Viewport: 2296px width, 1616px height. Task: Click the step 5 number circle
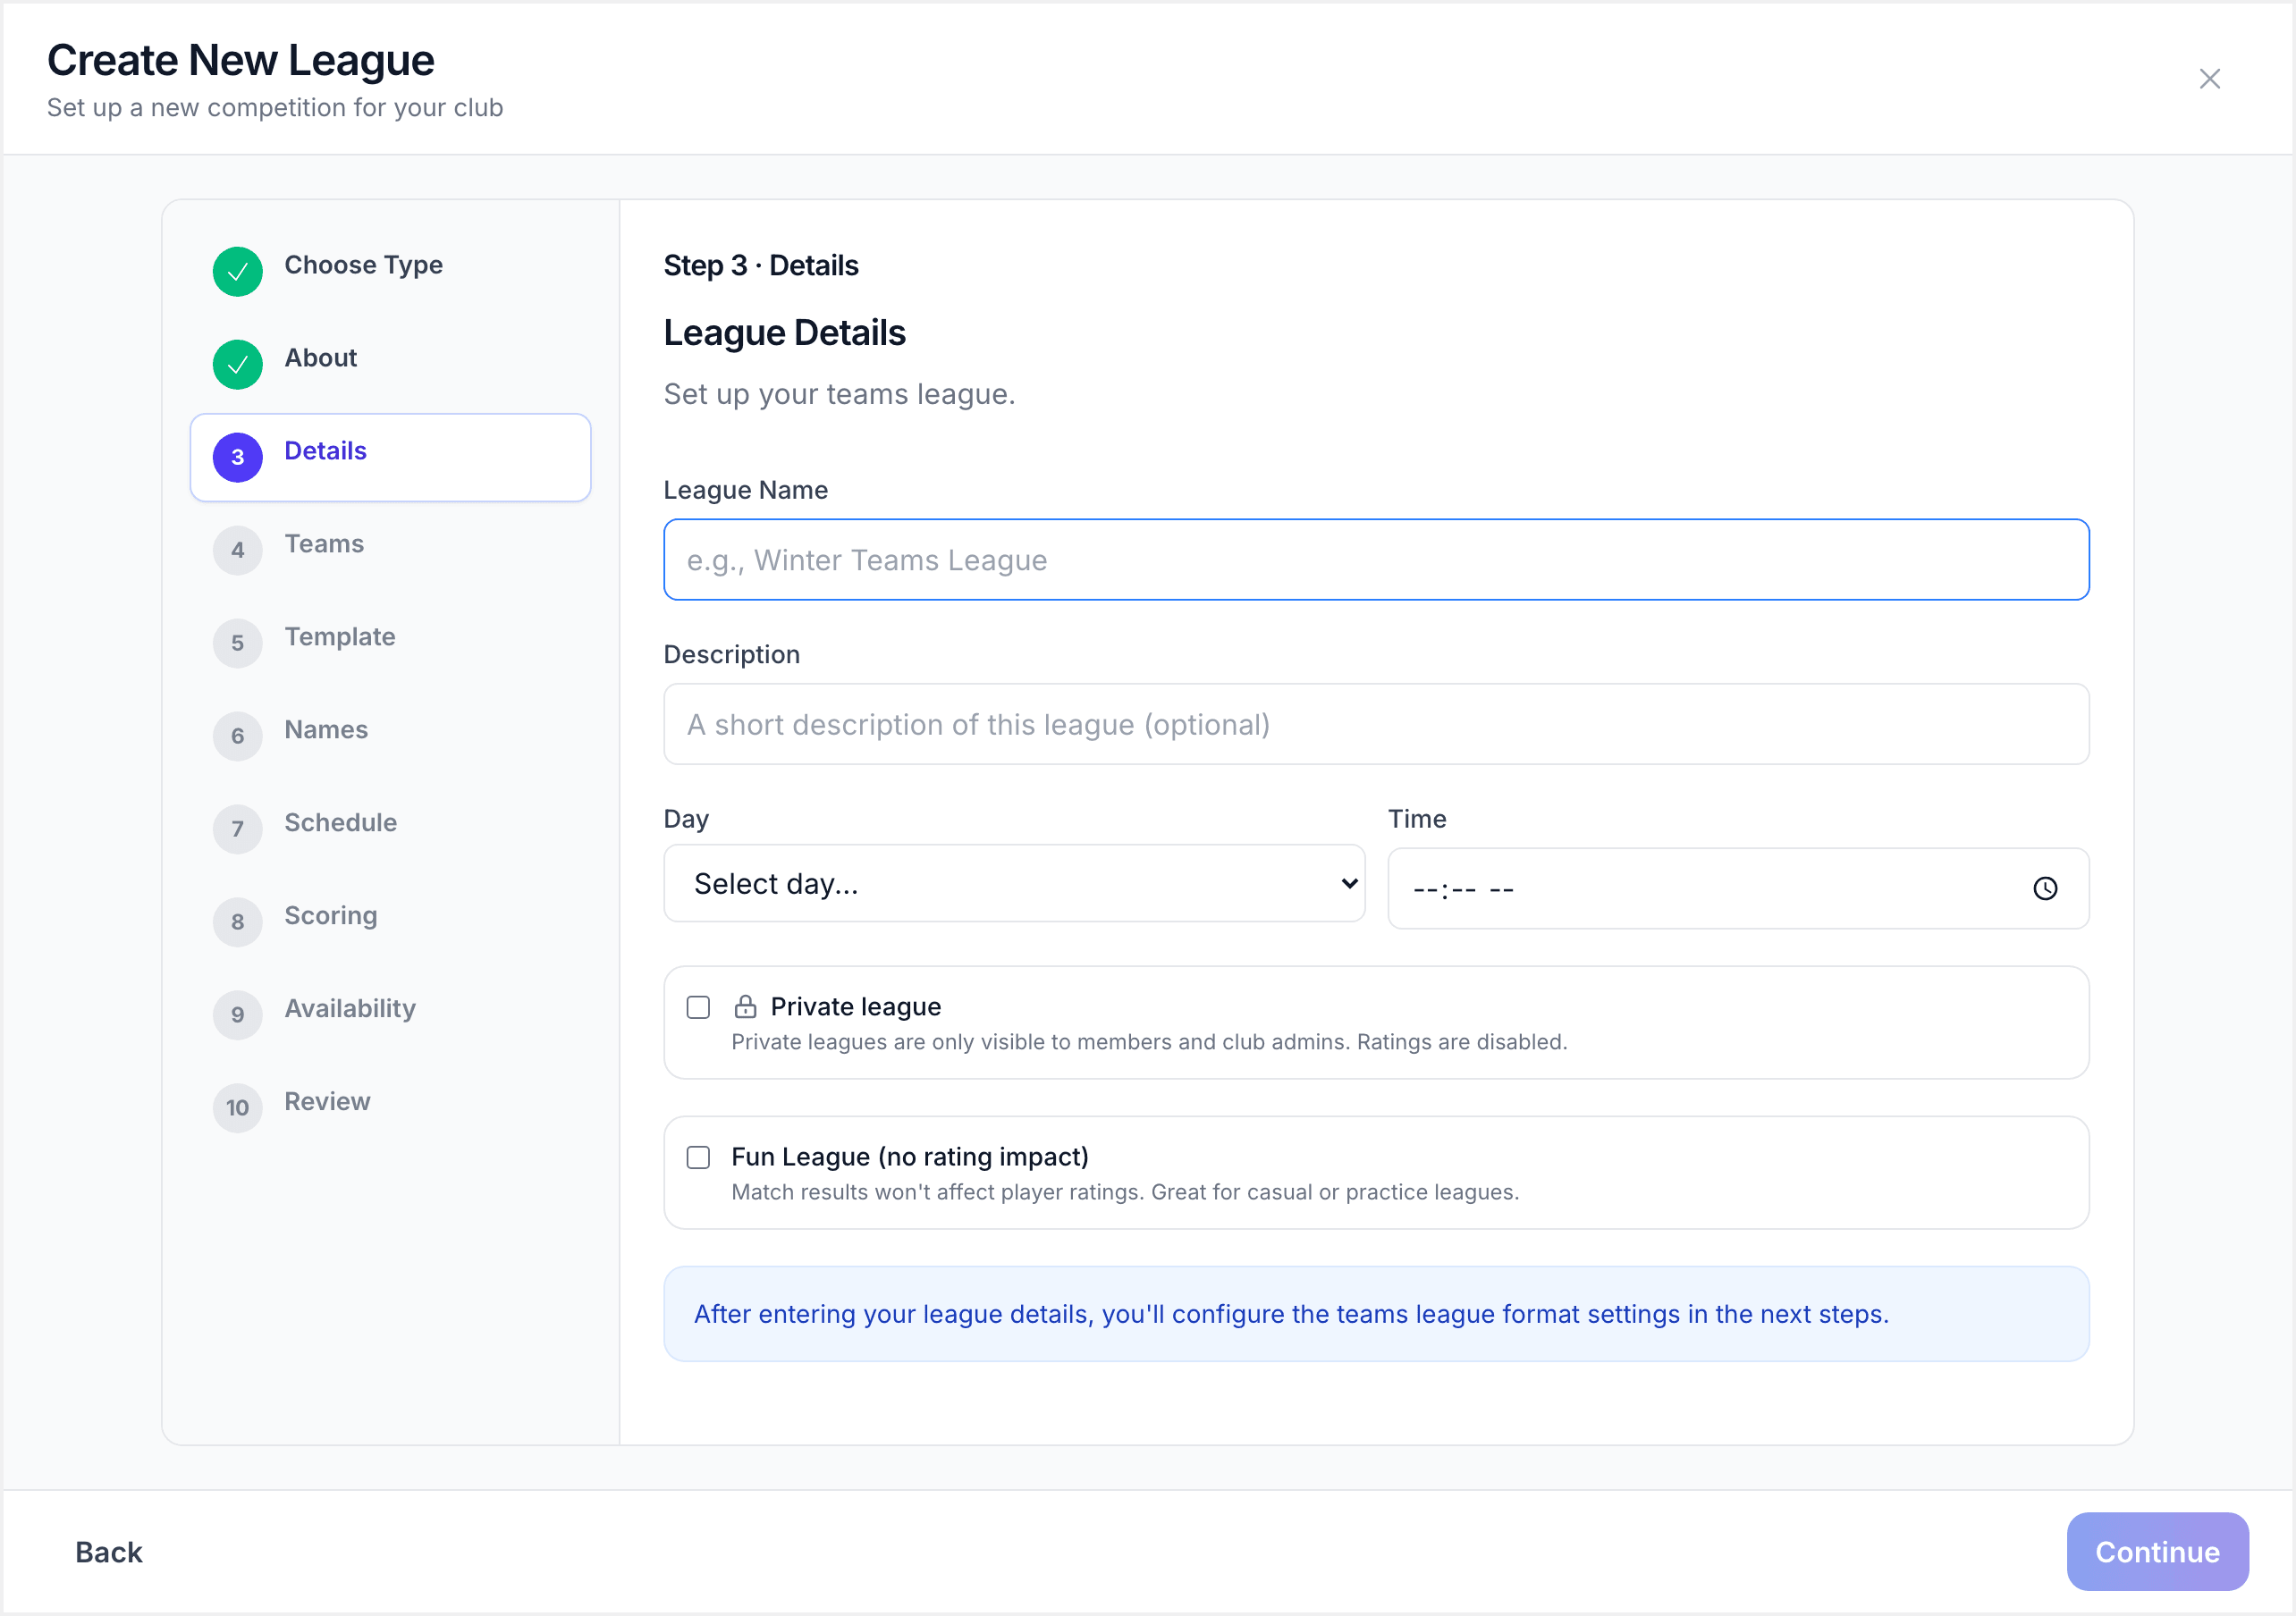click(237, 643)
